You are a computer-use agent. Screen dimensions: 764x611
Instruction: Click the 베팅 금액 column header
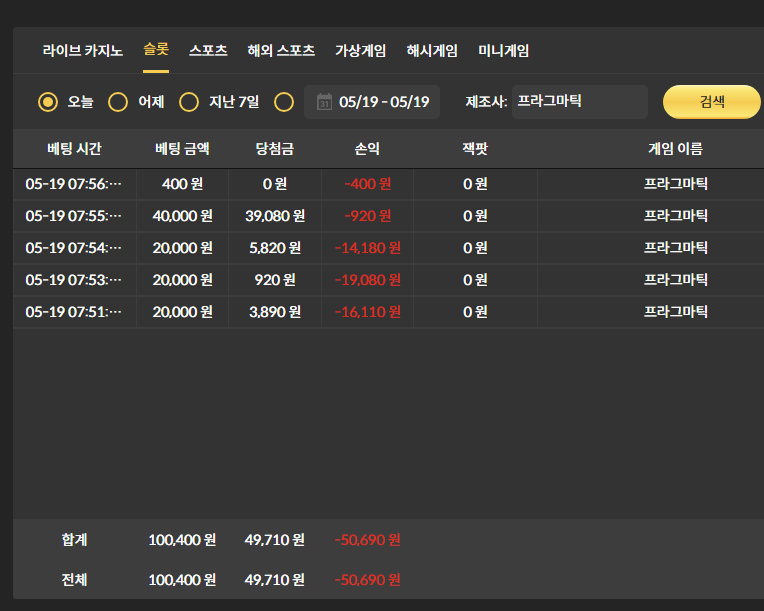point(182,149)
